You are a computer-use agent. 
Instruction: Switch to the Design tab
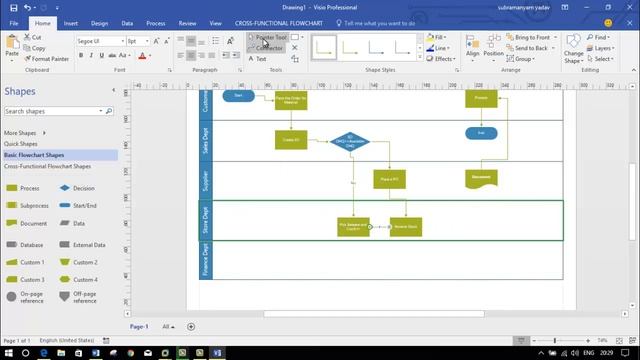100,23
